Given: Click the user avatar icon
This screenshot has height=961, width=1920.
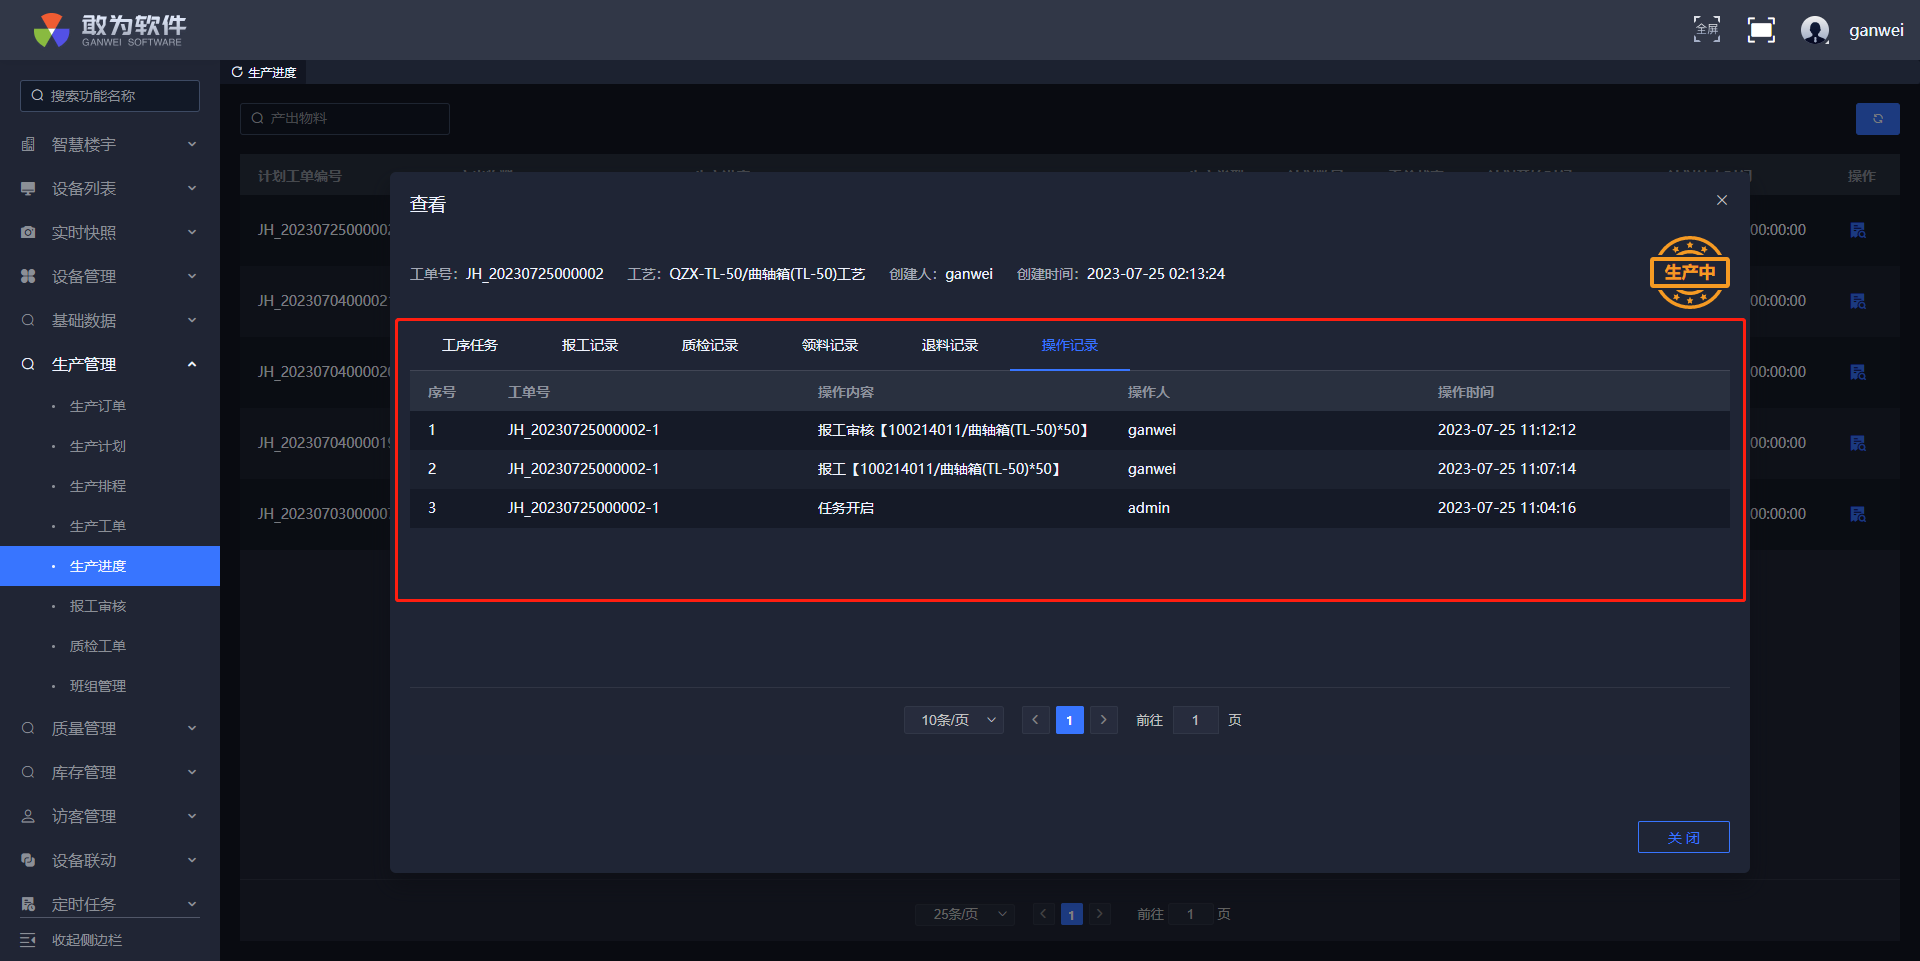Looking at the screenshot, I should 1814,30.
